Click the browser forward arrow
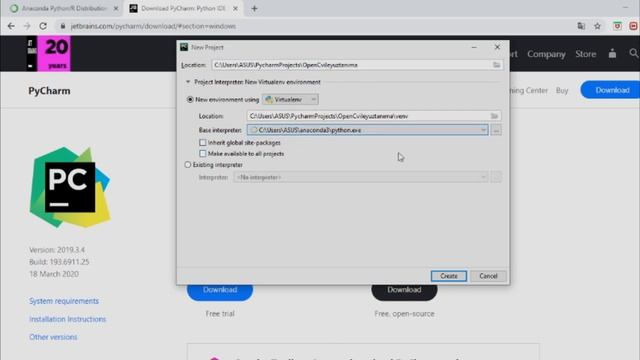 (27, 26)
